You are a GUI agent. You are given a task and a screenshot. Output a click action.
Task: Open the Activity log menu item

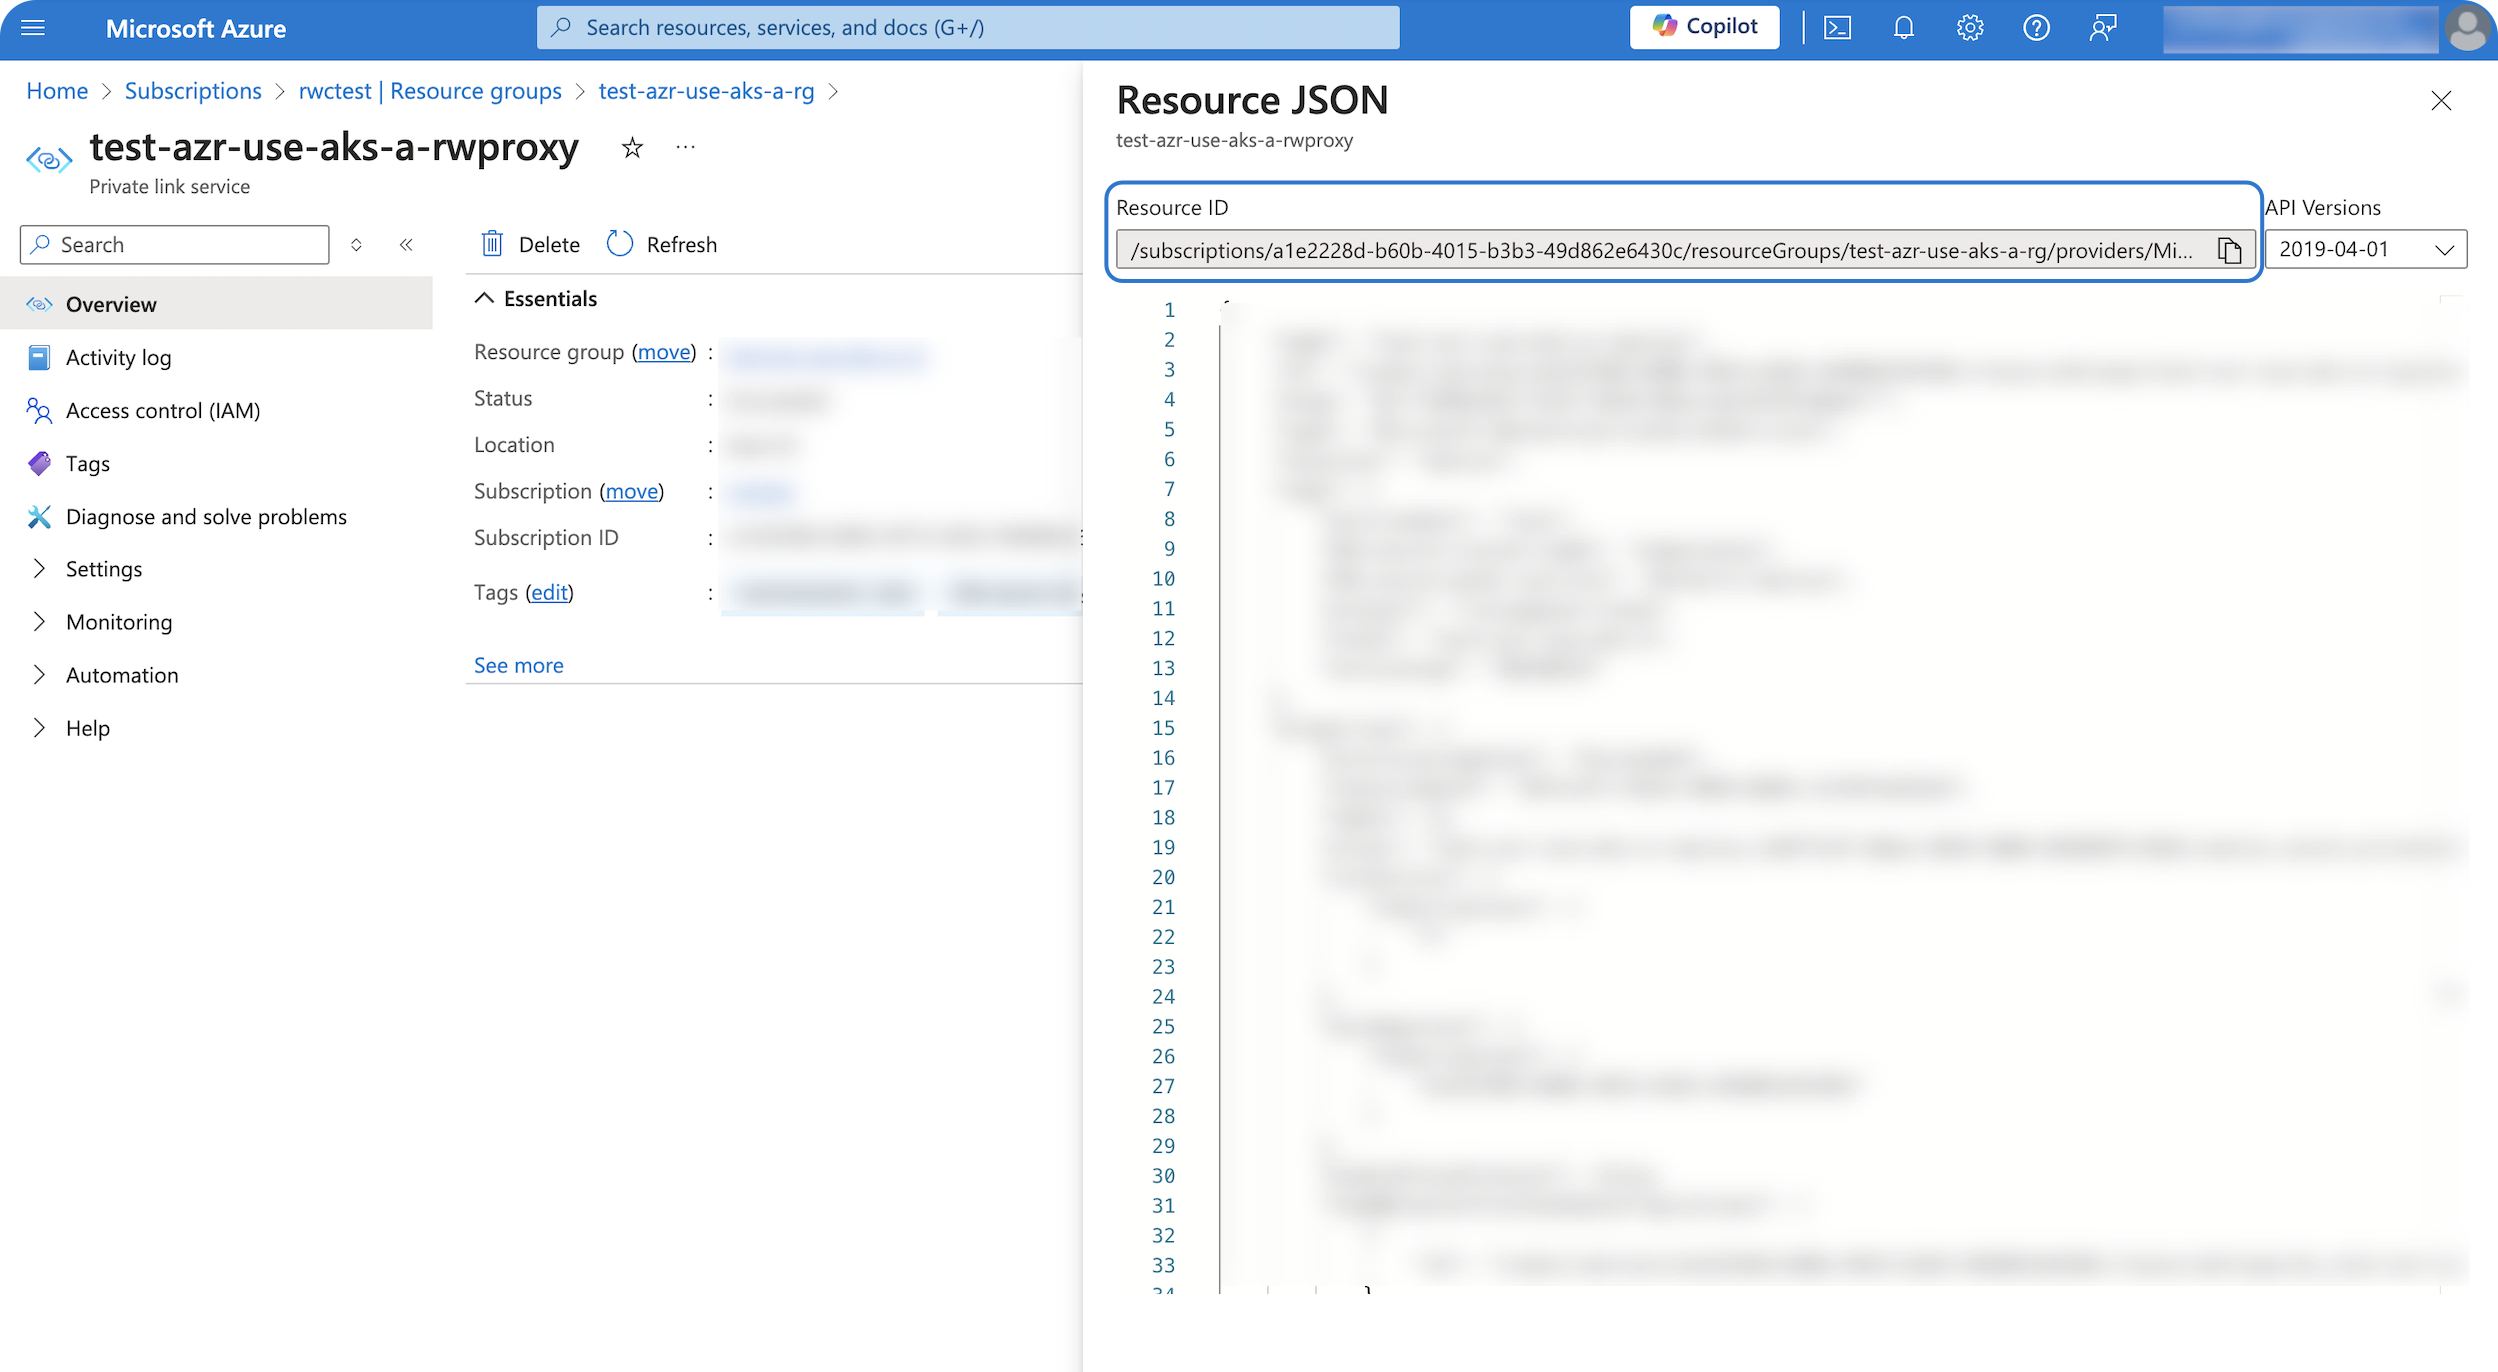tap(118, 357)
